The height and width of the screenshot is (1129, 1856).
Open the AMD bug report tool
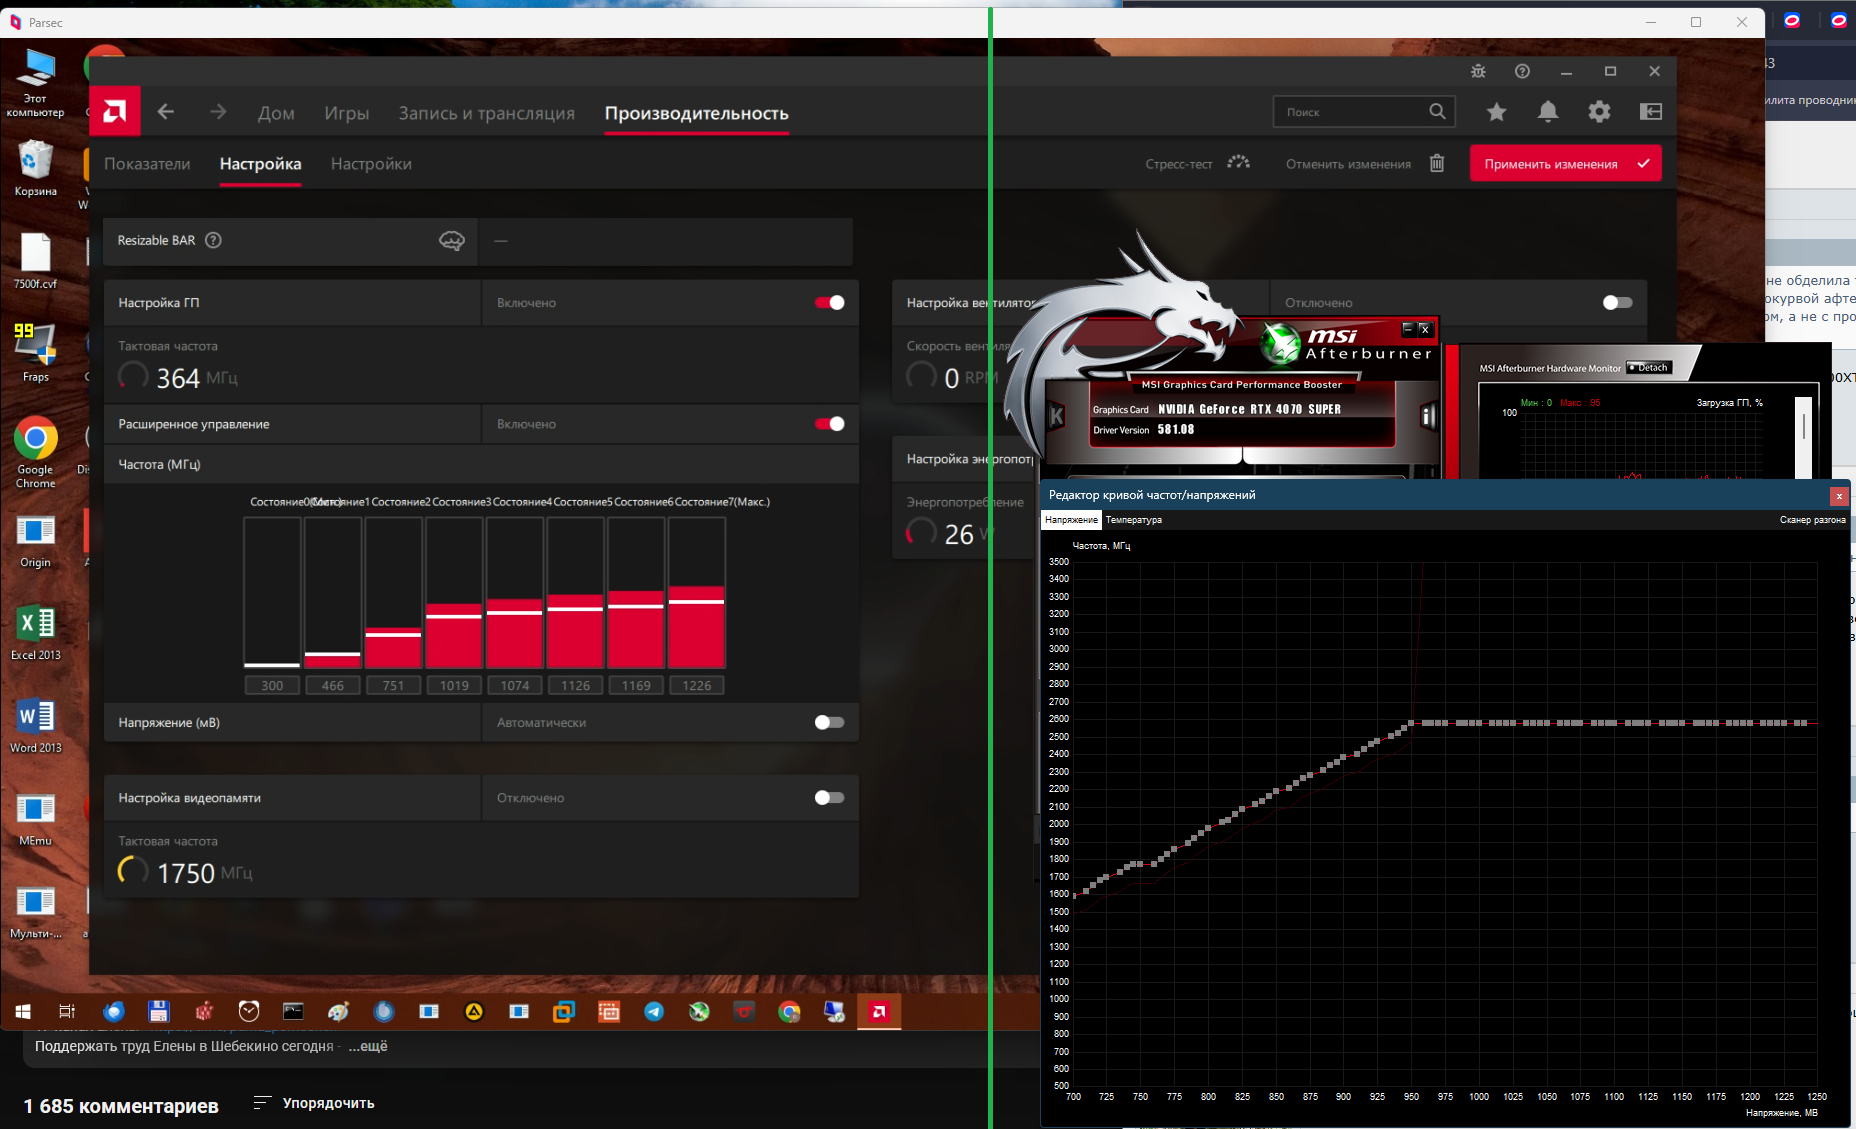[x=1478, y=71]
